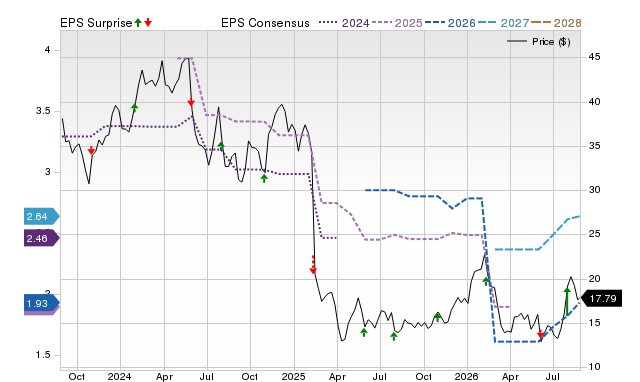
Task: Click the green beat arrow in November 2024
Action: (264, 178)
